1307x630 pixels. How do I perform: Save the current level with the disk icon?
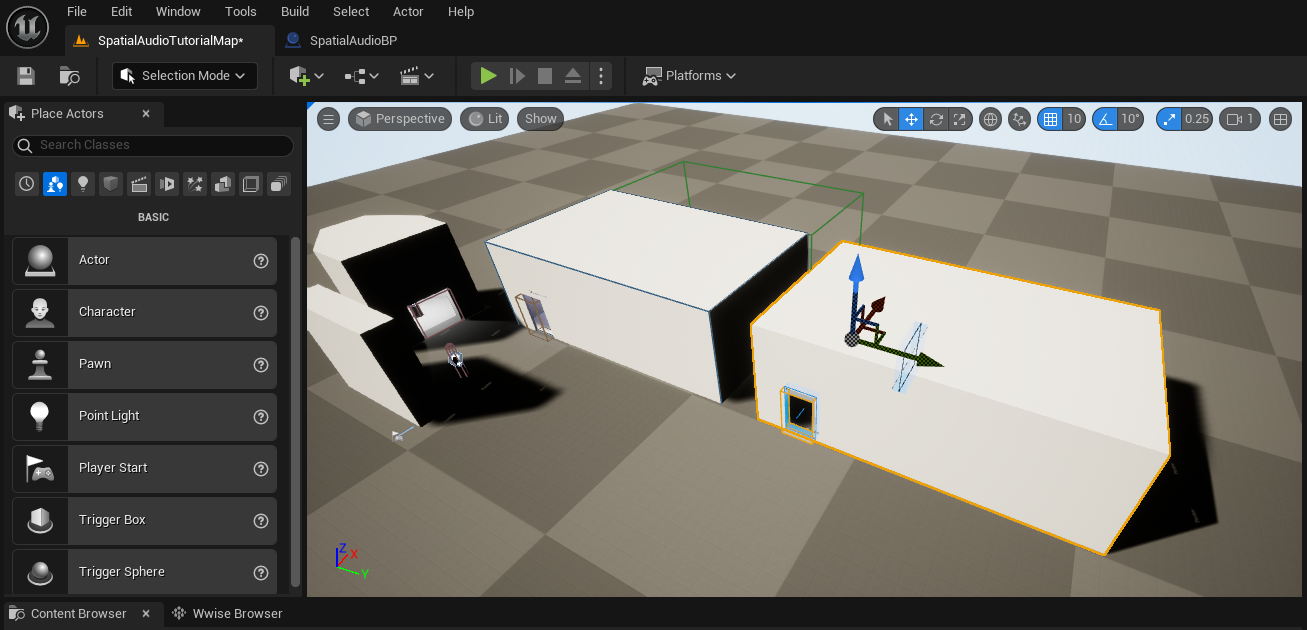point(26,76)
